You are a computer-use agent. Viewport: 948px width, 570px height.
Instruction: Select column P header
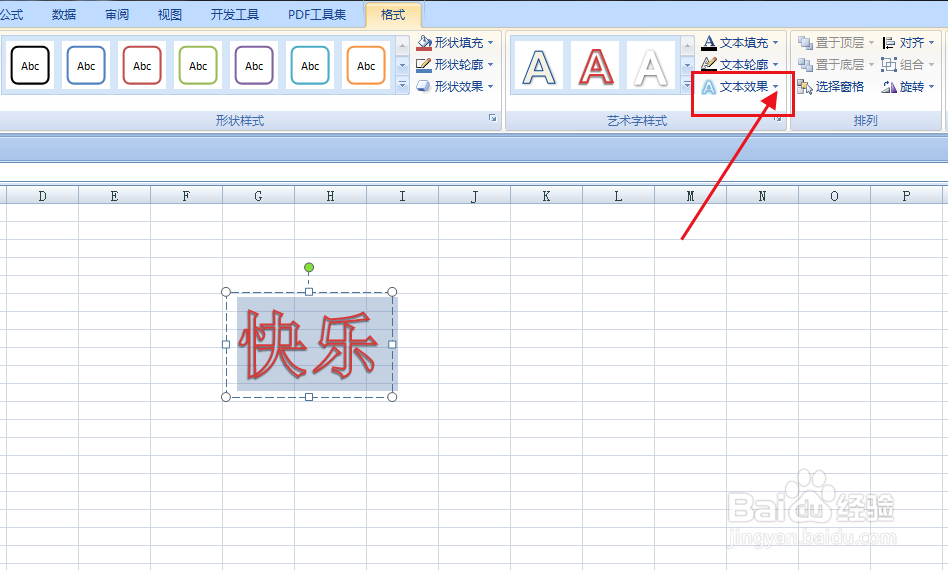pyautogui.click(x=906, y=196)
